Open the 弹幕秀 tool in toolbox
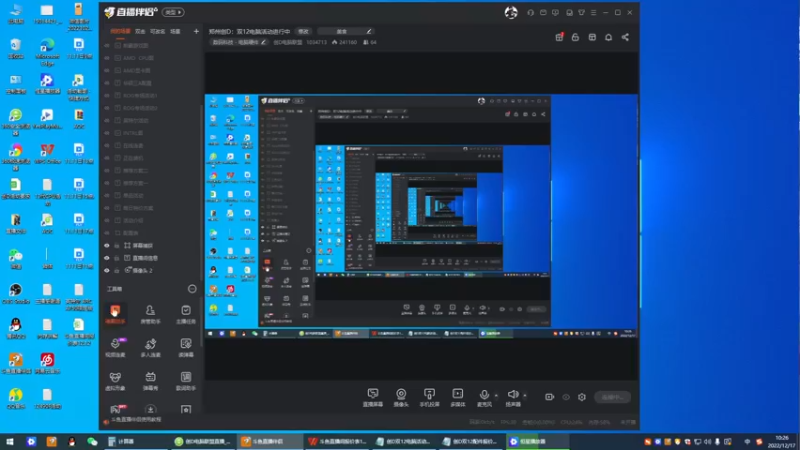Image resolution: width=800 pixels, height=450 pixels. (150, 378)
